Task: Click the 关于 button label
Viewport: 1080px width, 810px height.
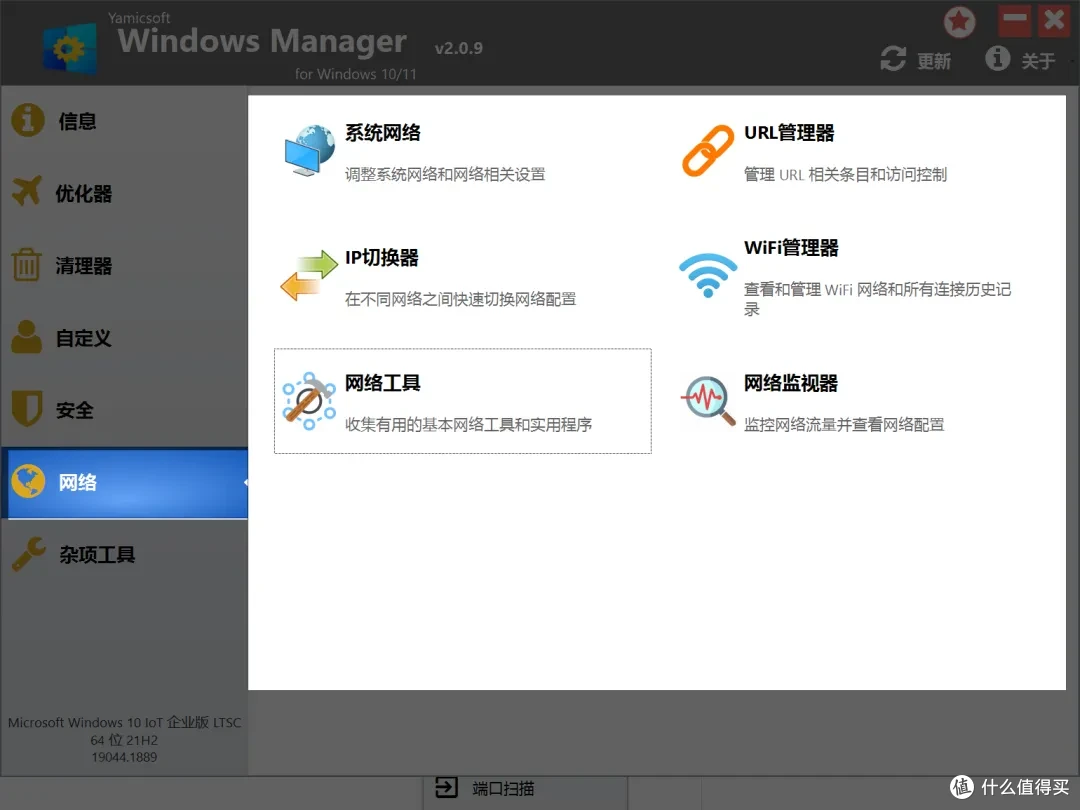Action: 1038,61
